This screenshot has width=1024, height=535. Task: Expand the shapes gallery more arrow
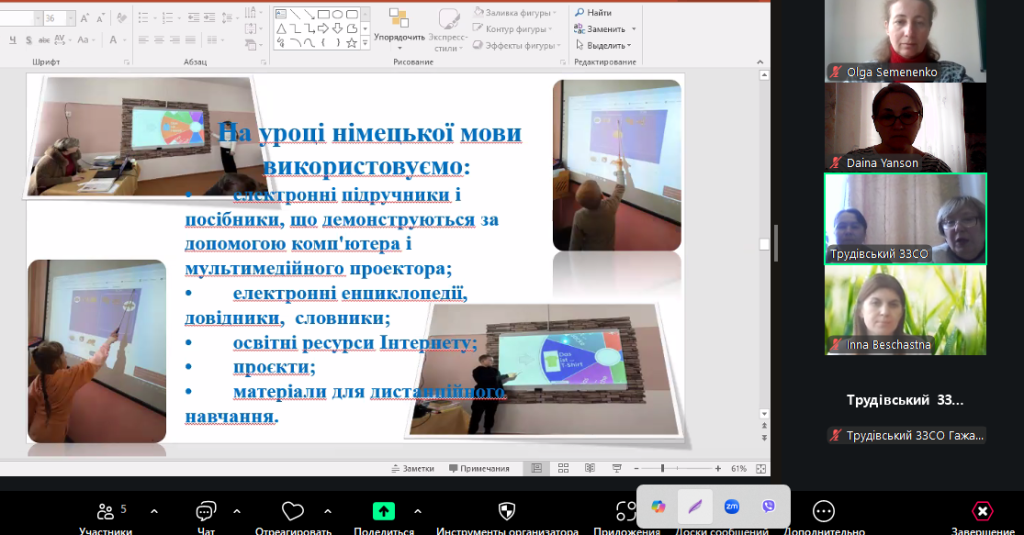click(365, 44)
